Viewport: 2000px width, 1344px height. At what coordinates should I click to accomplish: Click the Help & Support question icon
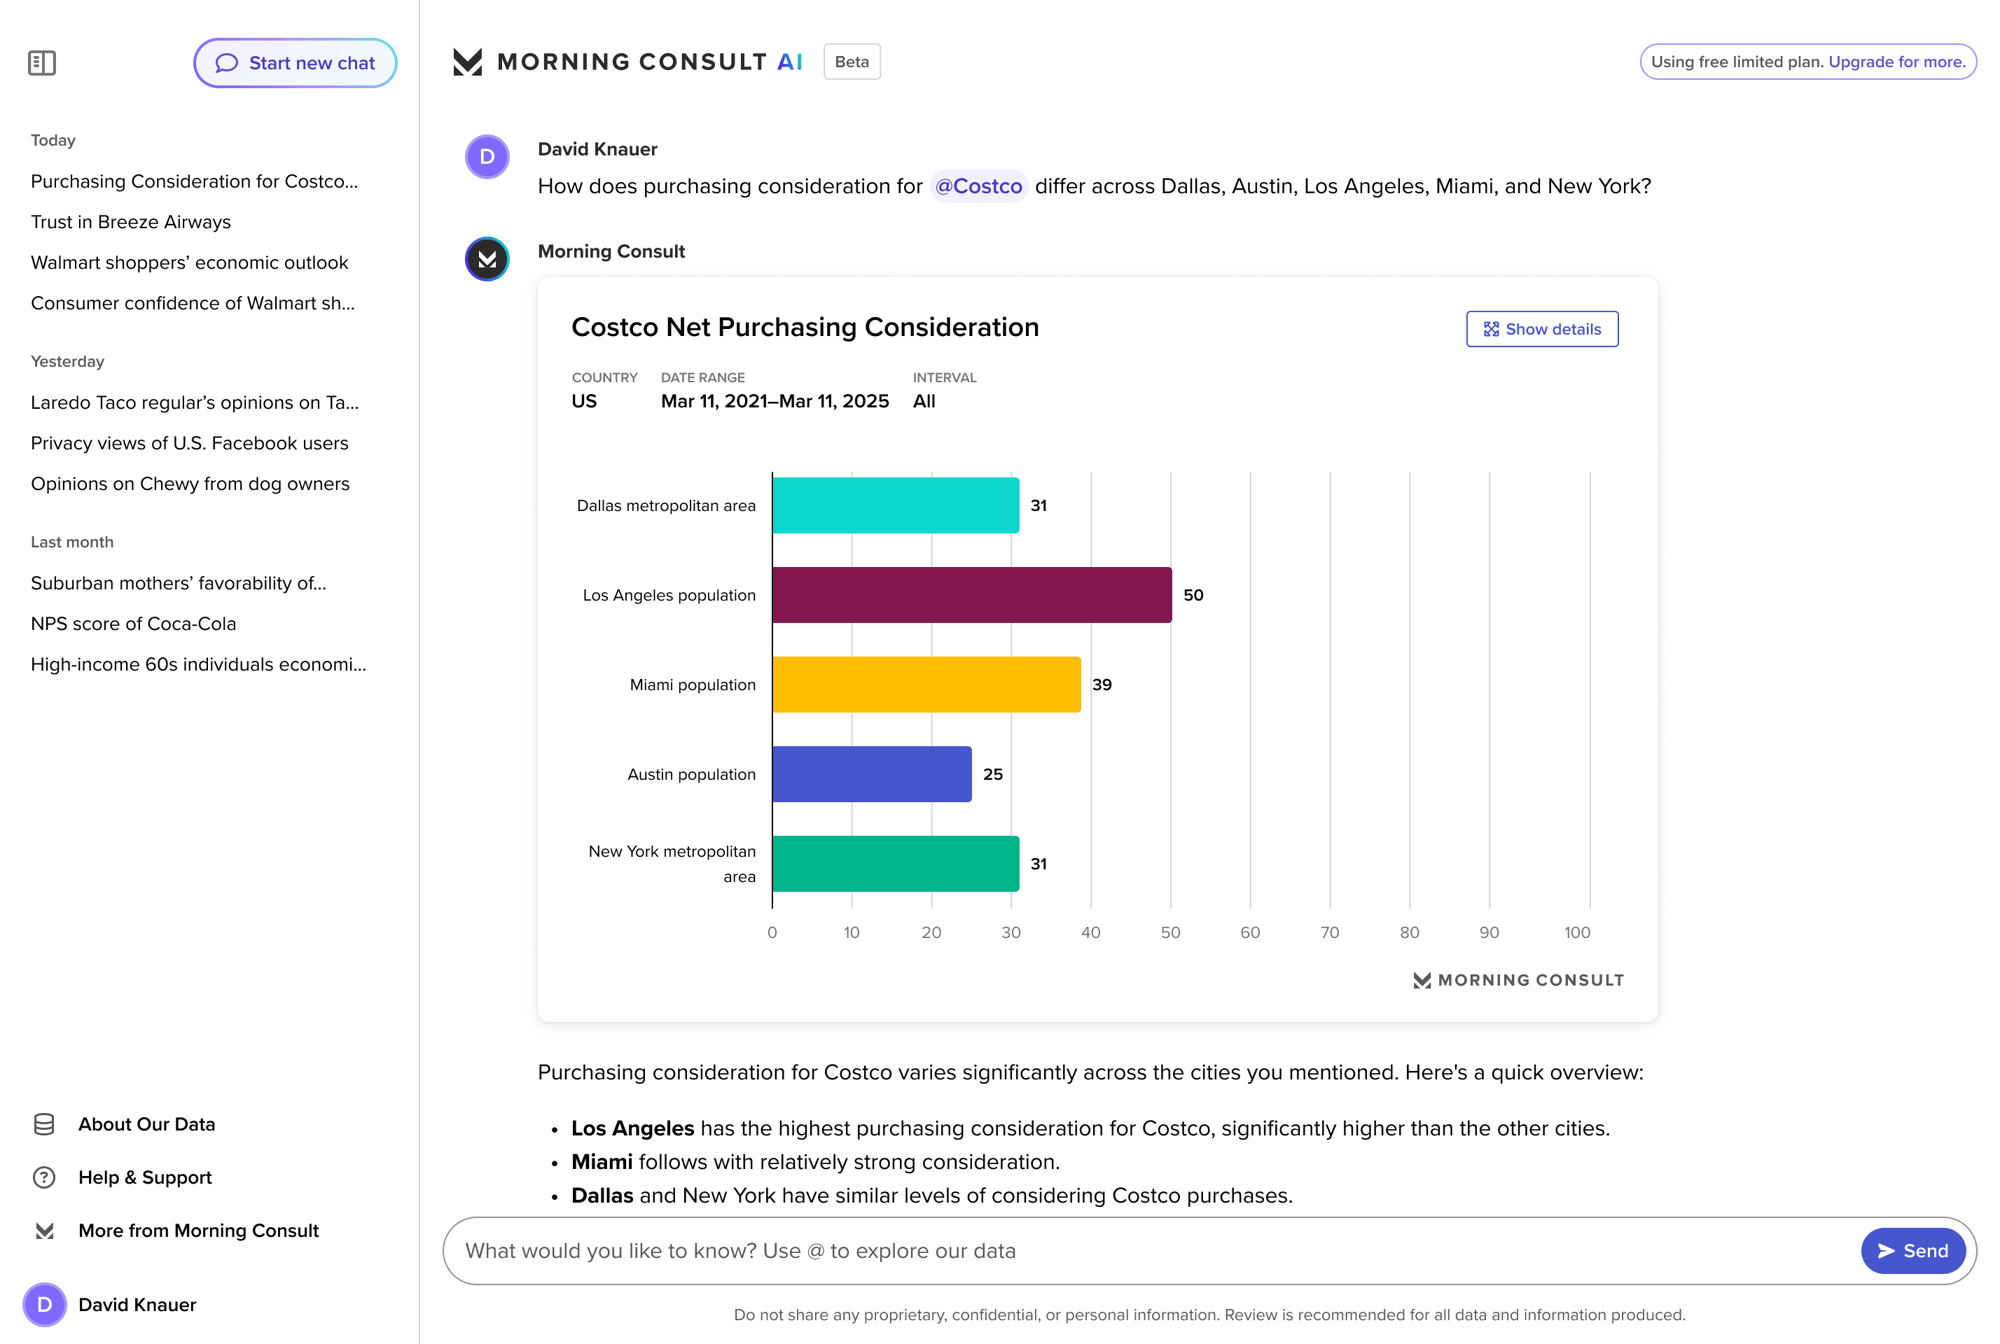[x=44, y=1177]
